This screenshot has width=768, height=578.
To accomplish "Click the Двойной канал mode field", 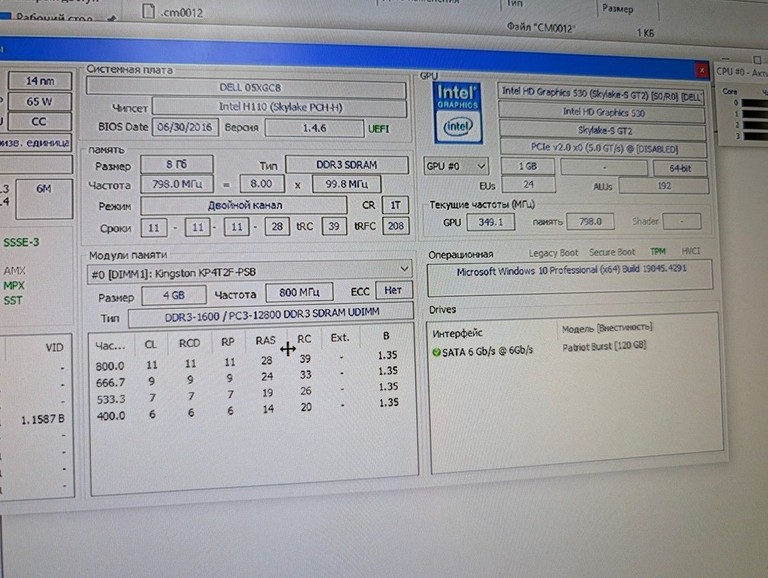I will (x=244, y=205).
